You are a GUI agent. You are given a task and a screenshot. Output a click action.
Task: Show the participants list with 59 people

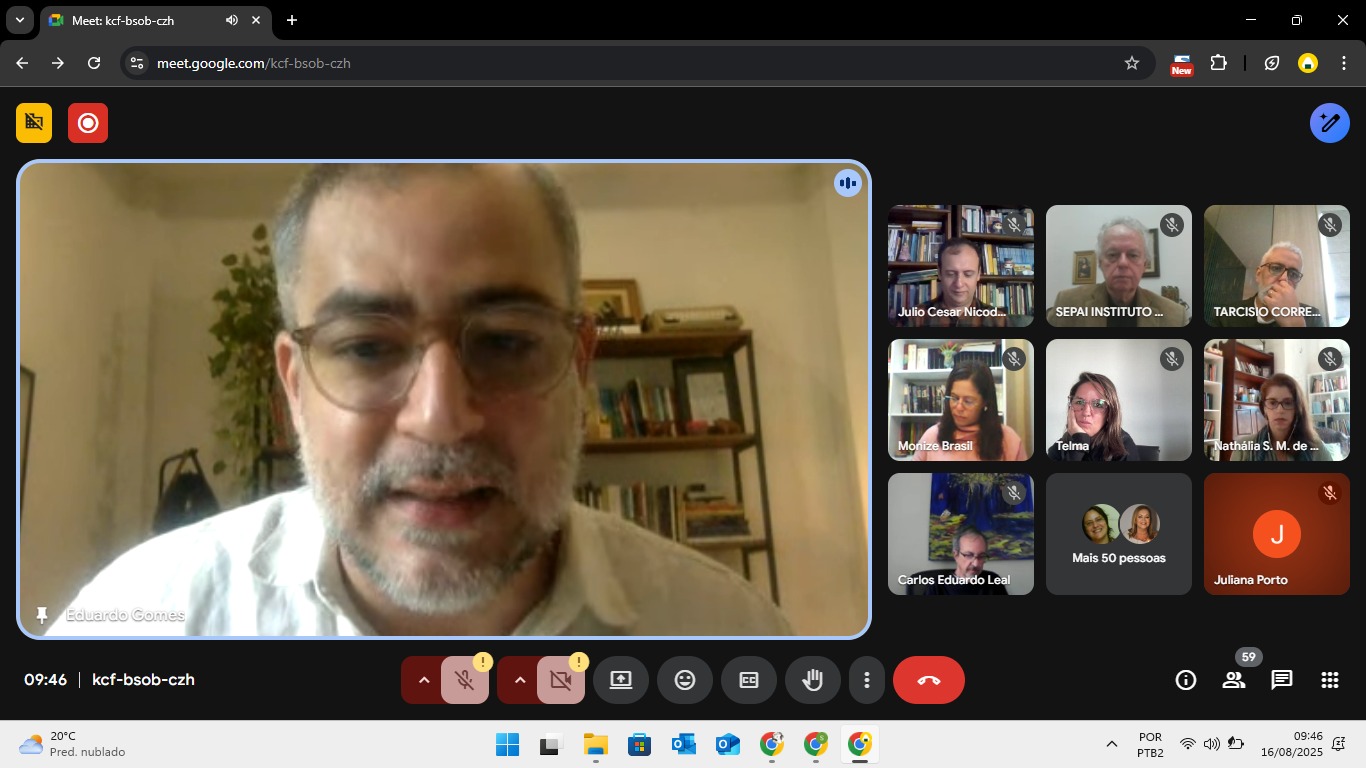(x=1233, y=680)
